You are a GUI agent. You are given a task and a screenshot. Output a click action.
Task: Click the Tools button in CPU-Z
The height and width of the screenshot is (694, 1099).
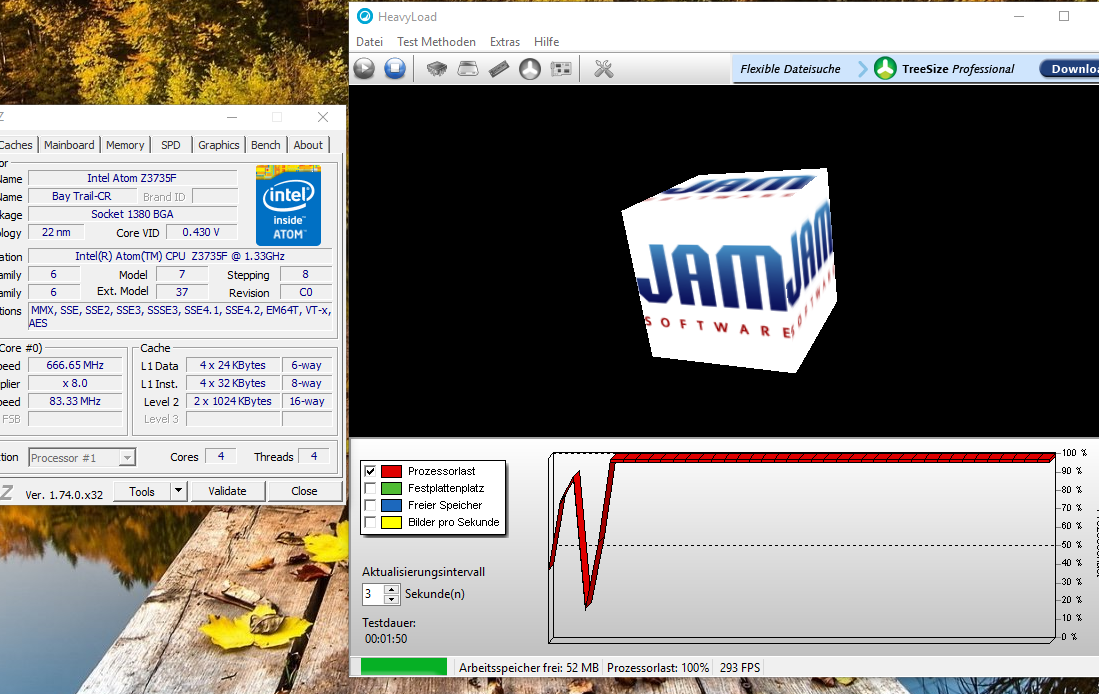[x=142, y=491]
